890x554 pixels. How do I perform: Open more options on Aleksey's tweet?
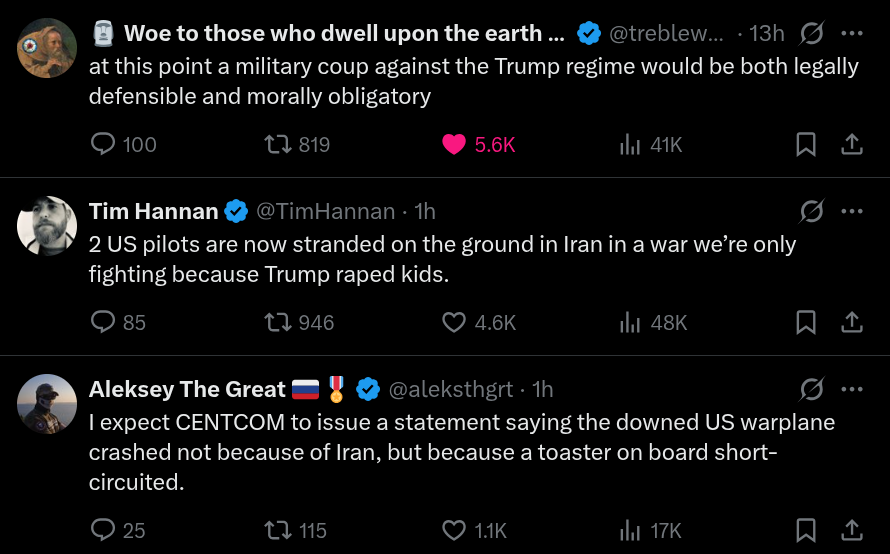click(851, 389)
